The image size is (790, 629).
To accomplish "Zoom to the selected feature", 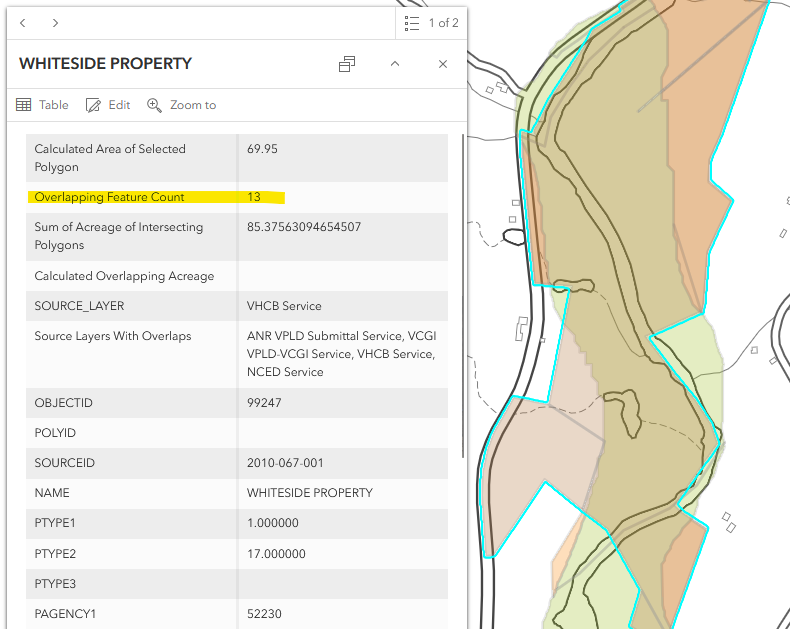I will point(181,105).
